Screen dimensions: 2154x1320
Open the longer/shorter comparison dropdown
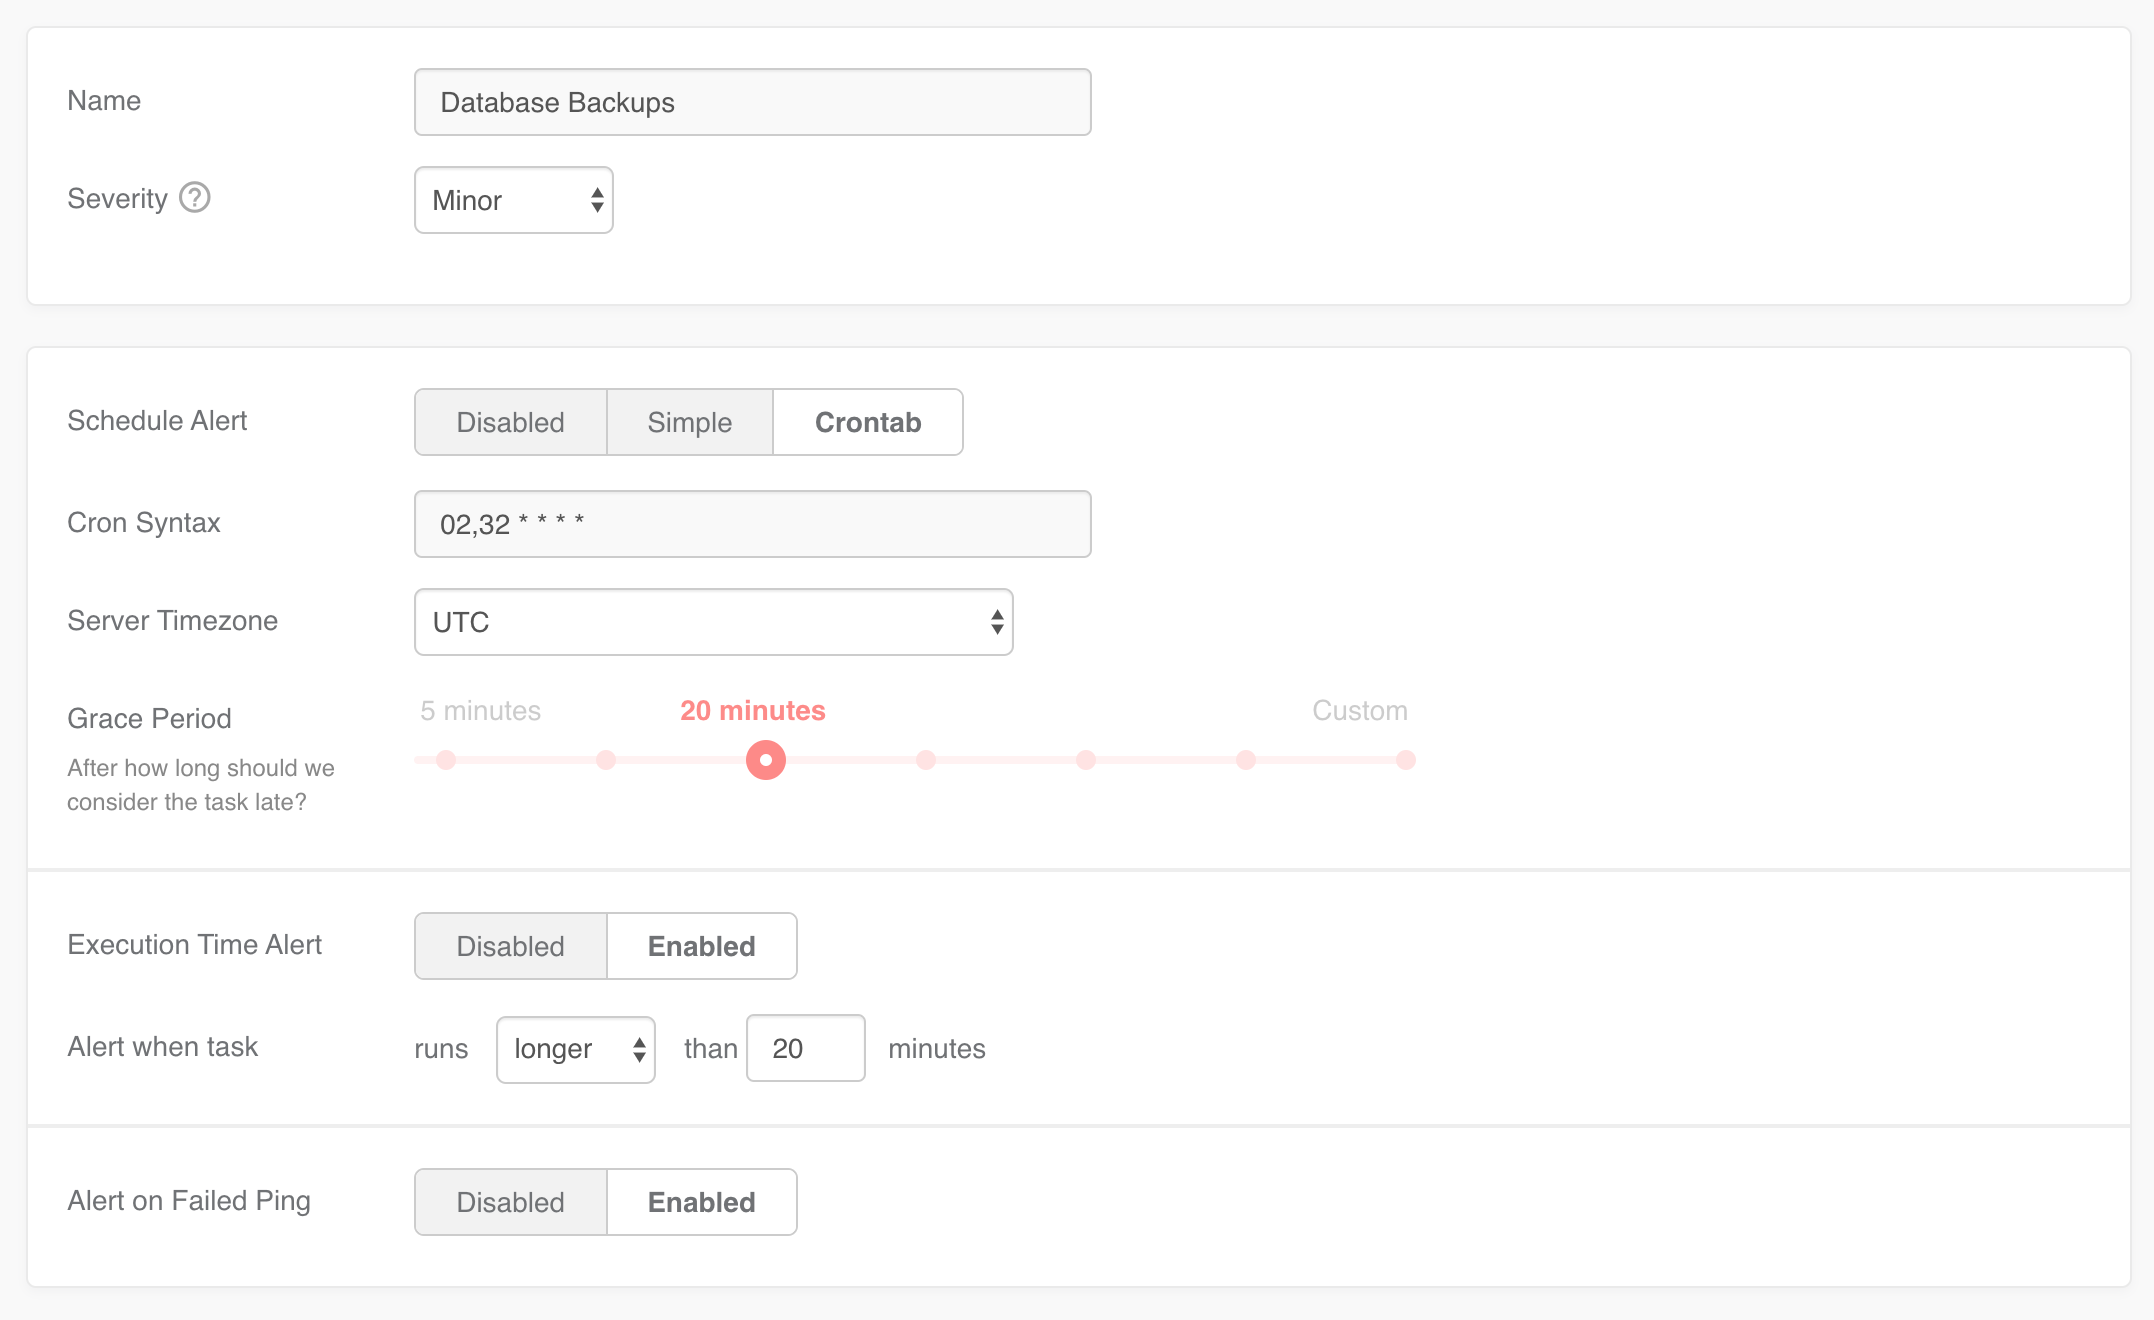(575, 1049)
